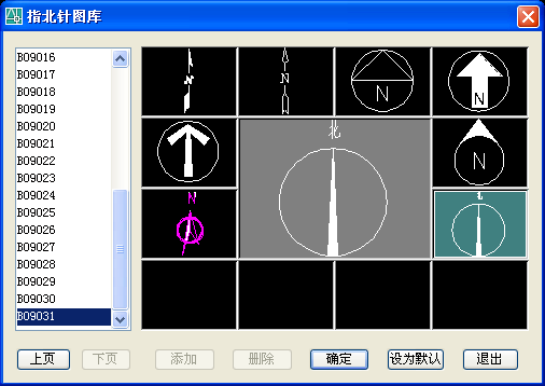Select the solid block arrow N in circle

tap(480, 81)
